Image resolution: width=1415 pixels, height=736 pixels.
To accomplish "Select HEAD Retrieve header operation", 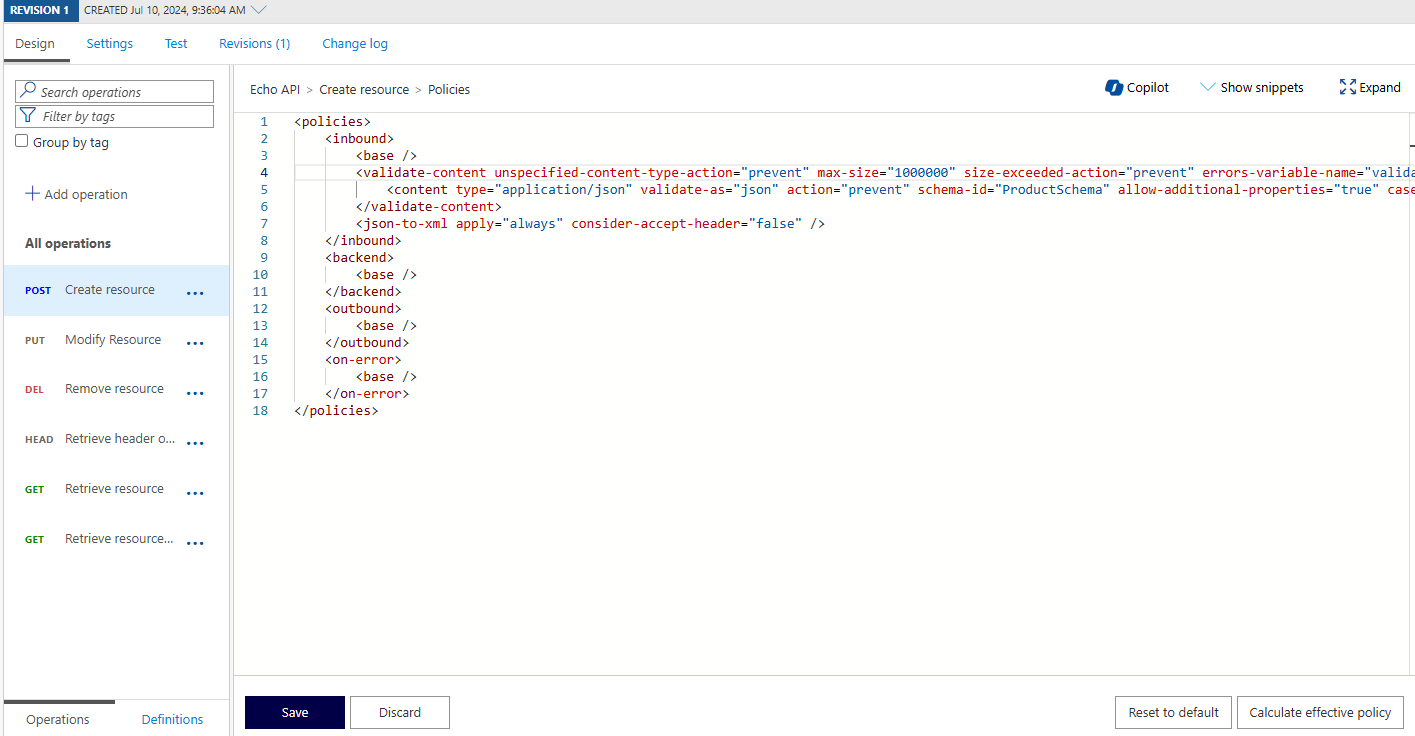I will point(116,439).
